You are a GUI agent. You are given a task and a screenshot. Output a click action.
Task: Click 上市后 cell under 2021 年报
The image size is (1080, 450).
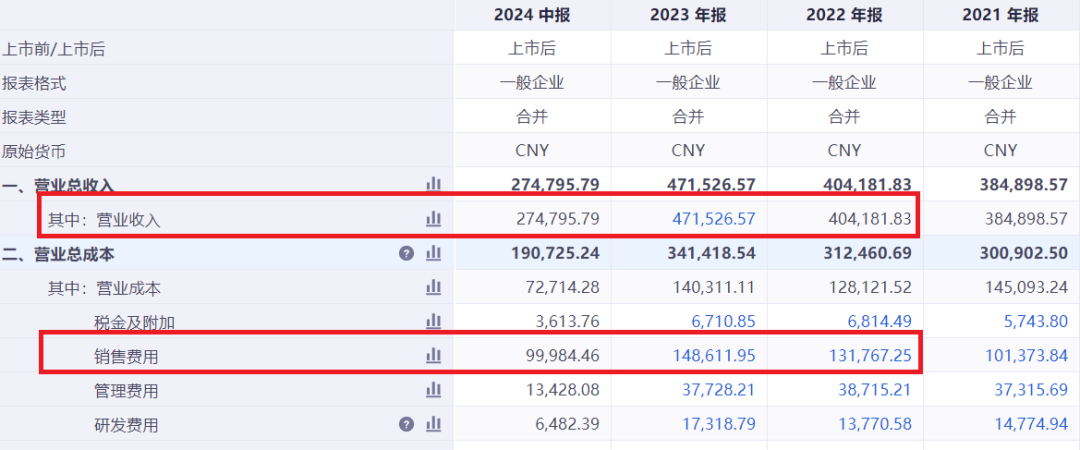coord(1000,49)
